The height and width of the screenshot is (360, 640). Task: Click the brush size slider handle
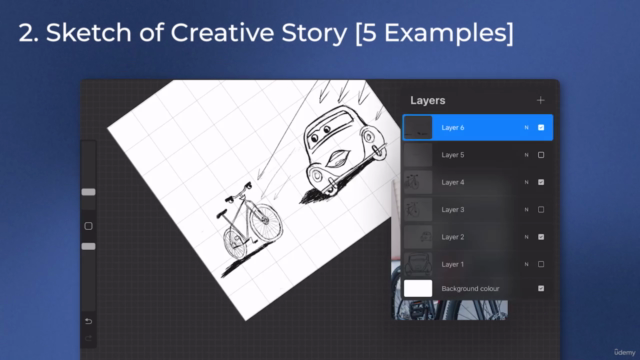click(x=88, y=192)
